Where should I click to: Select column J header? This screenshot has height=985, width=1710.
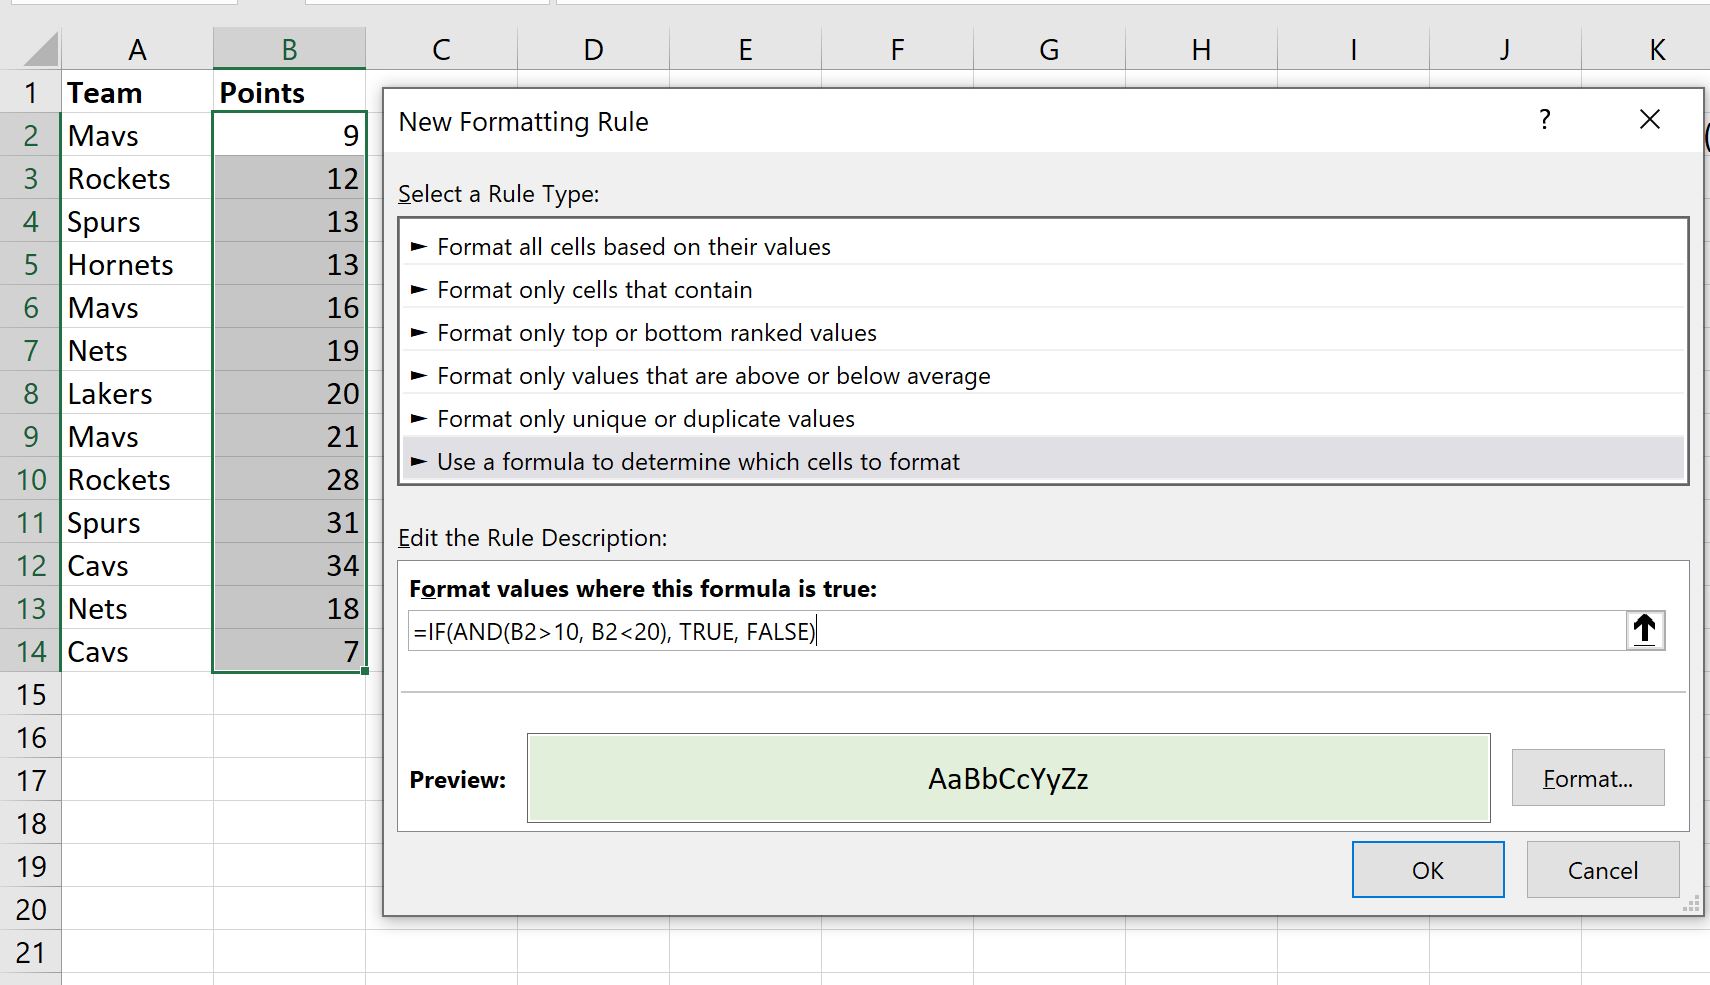1505,49
